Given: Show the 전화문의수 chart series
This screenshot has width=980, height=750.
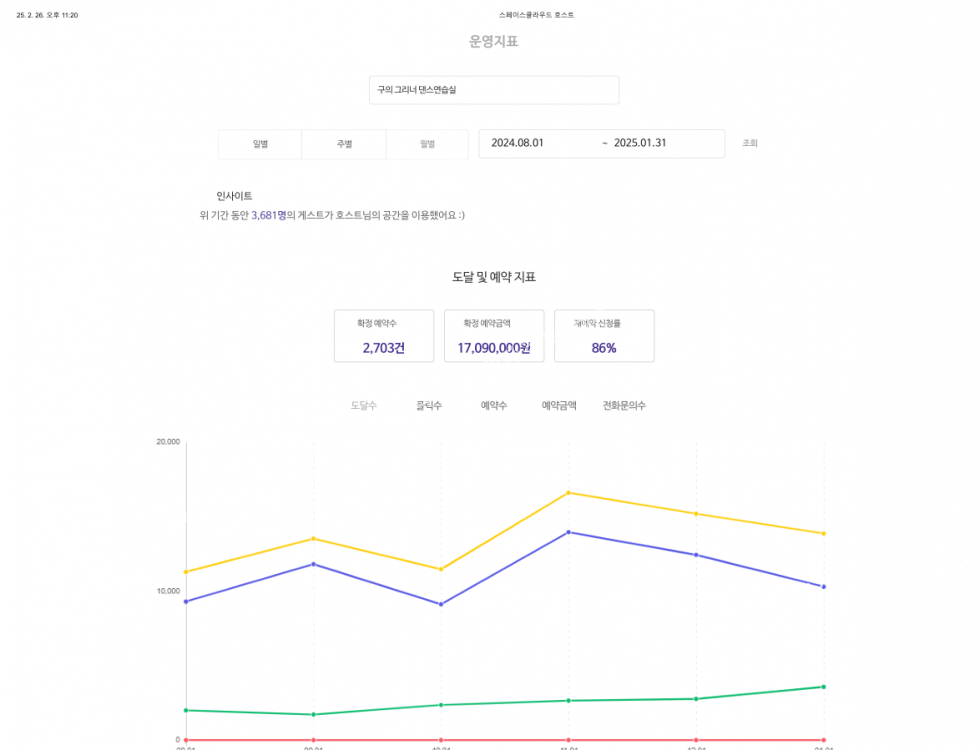Looking at the screenshot, I should [x=624, y=406].
